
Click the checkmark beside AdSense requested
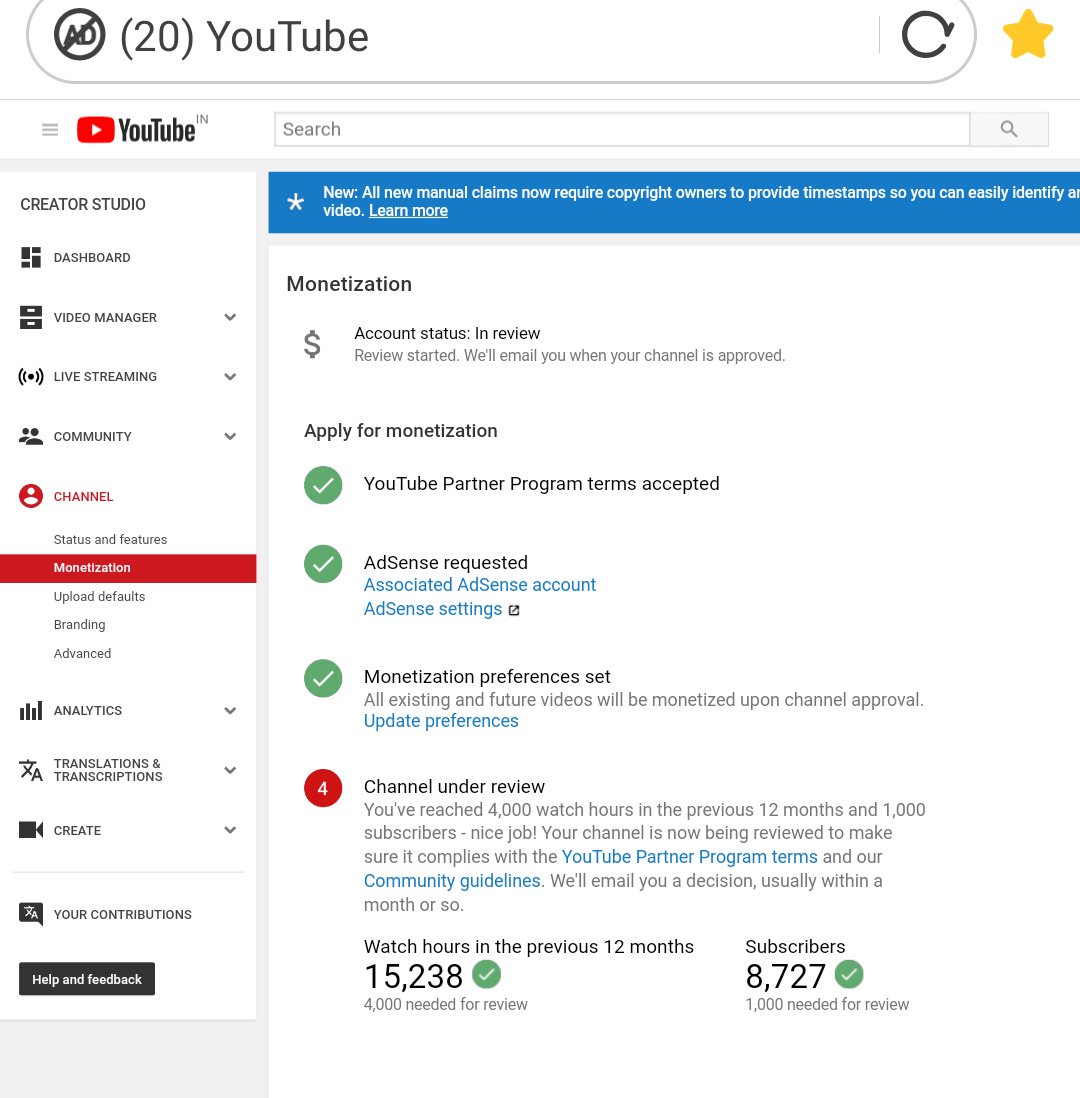[x=323, y=564]
